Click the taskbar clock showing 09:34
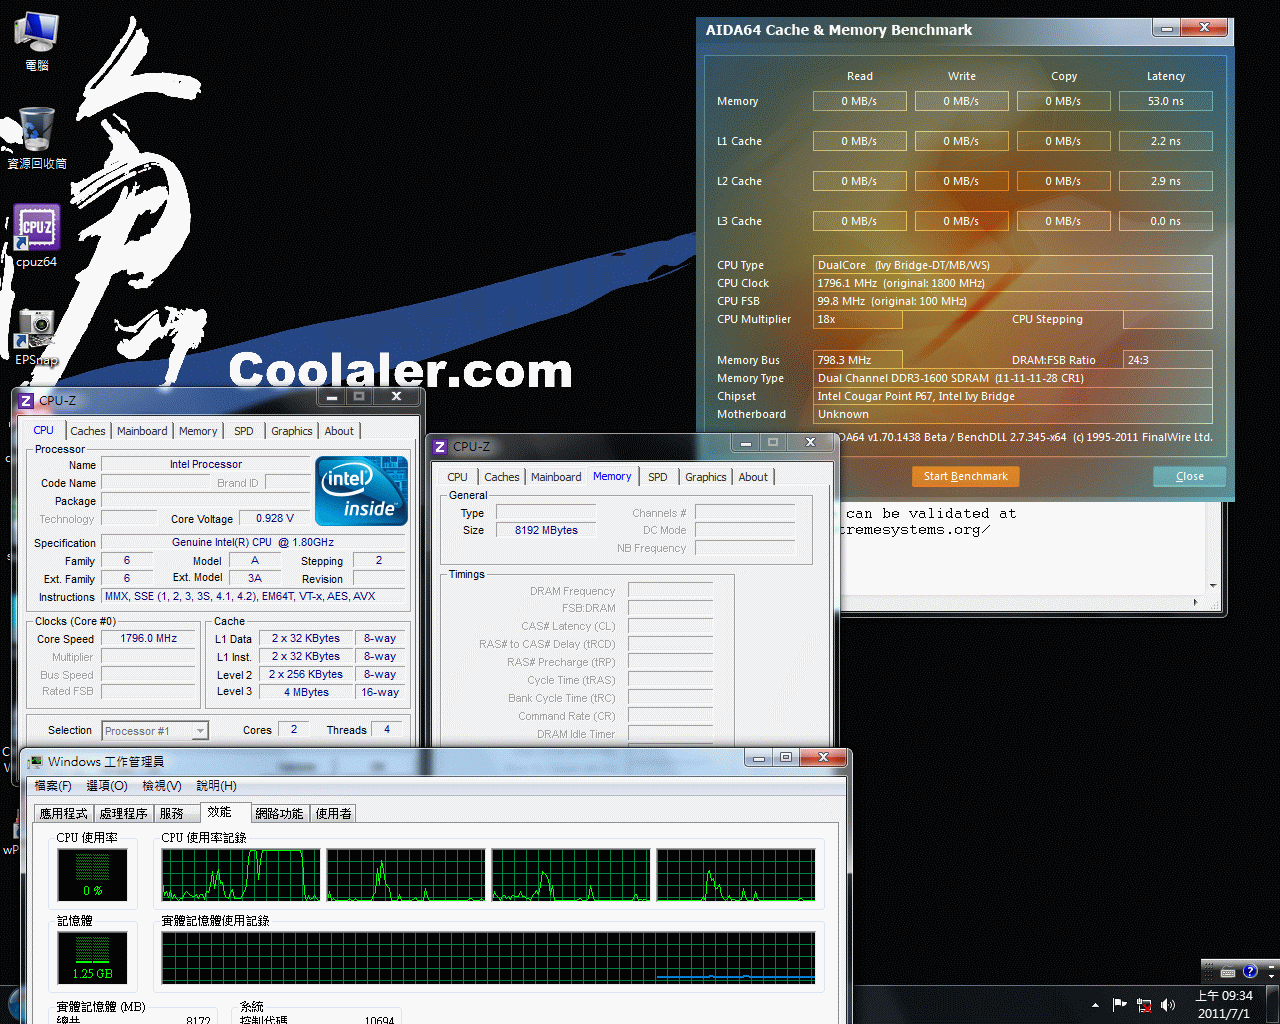 coord(1224,1004)
